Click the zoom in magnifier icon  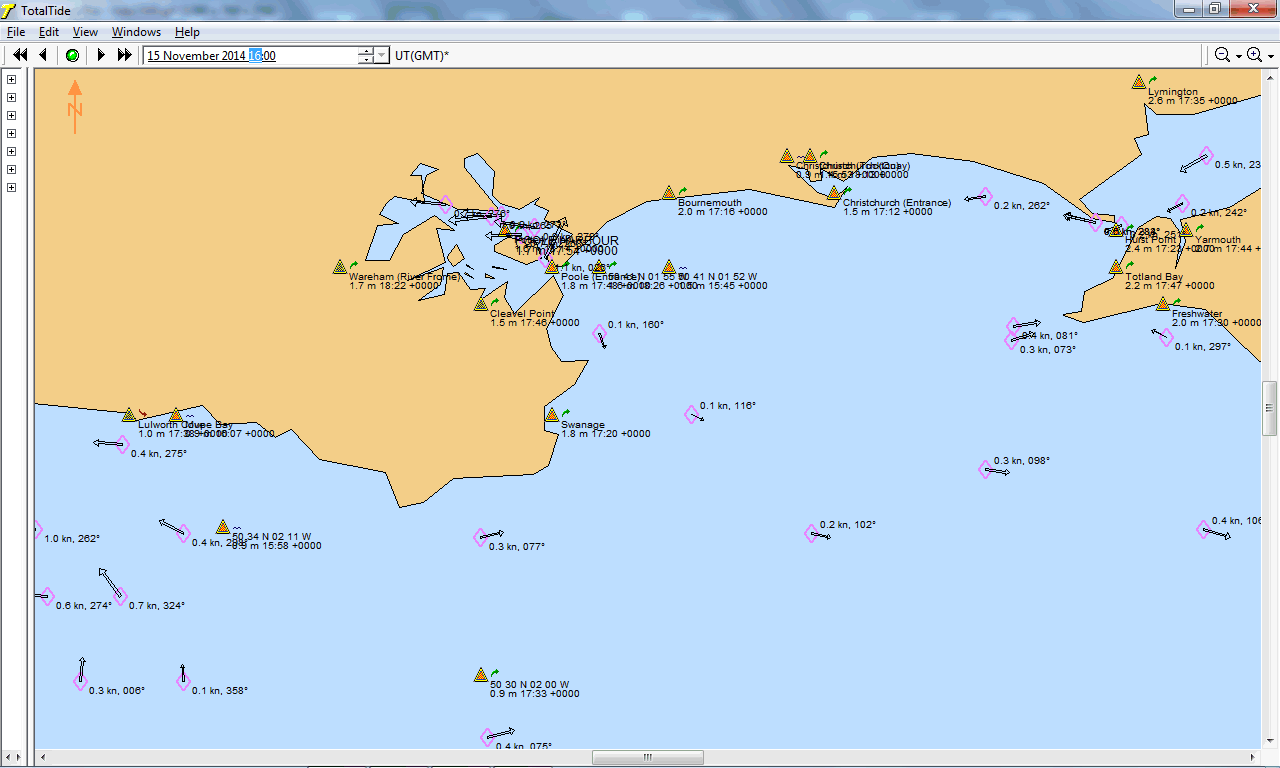click(x=1254, y=55)
